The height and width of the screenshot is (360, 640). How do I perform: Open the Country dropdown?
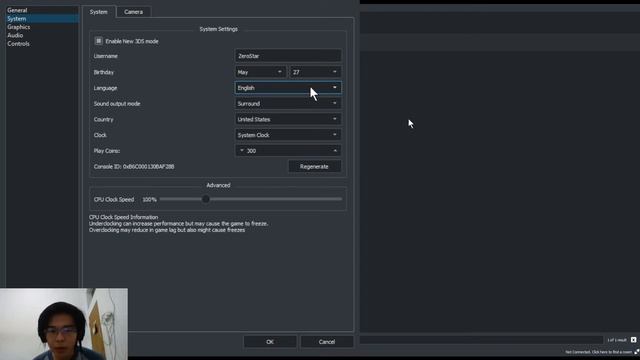coord(288,119)
